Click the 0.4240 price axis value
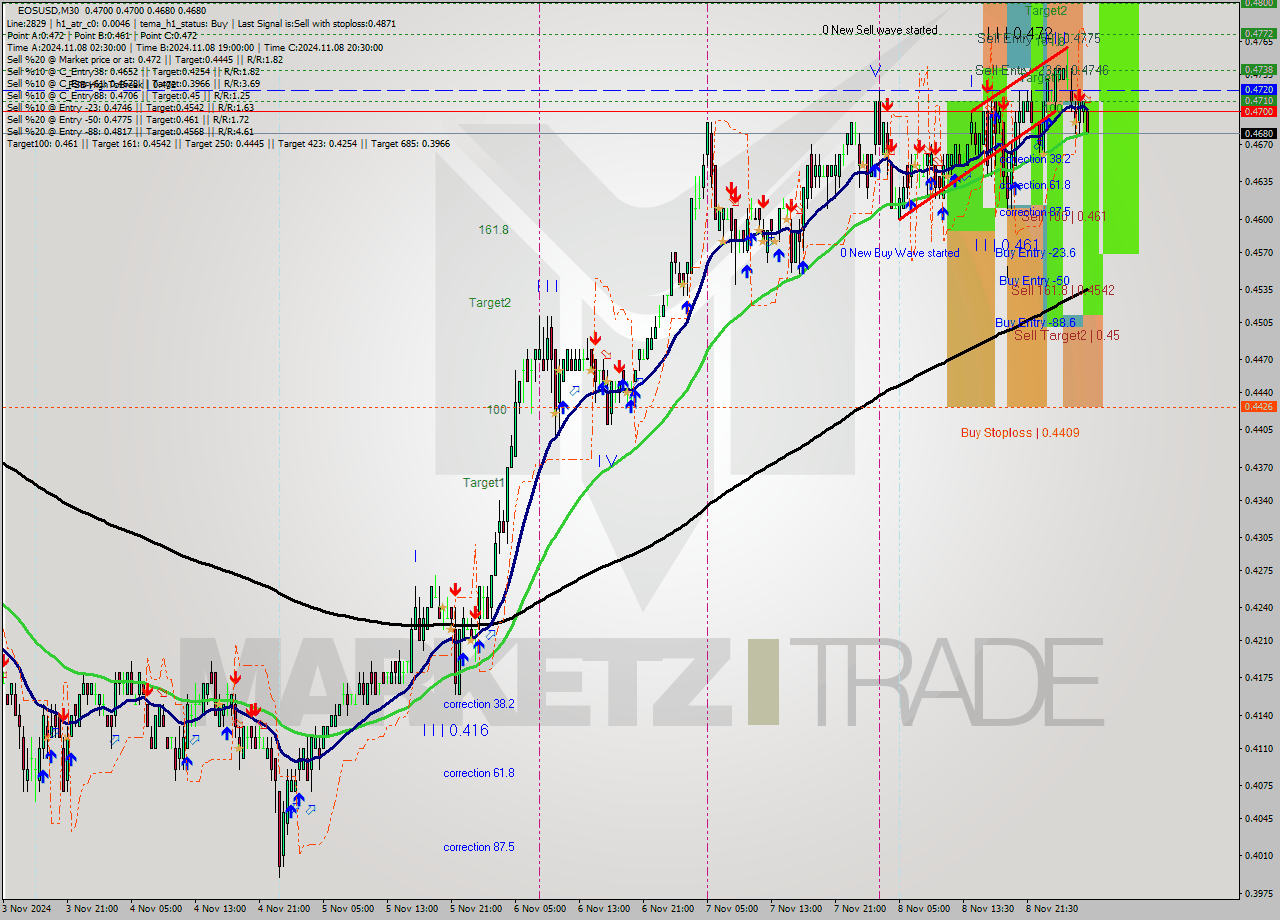1280x920 pixels. [x=1258, y=606]
